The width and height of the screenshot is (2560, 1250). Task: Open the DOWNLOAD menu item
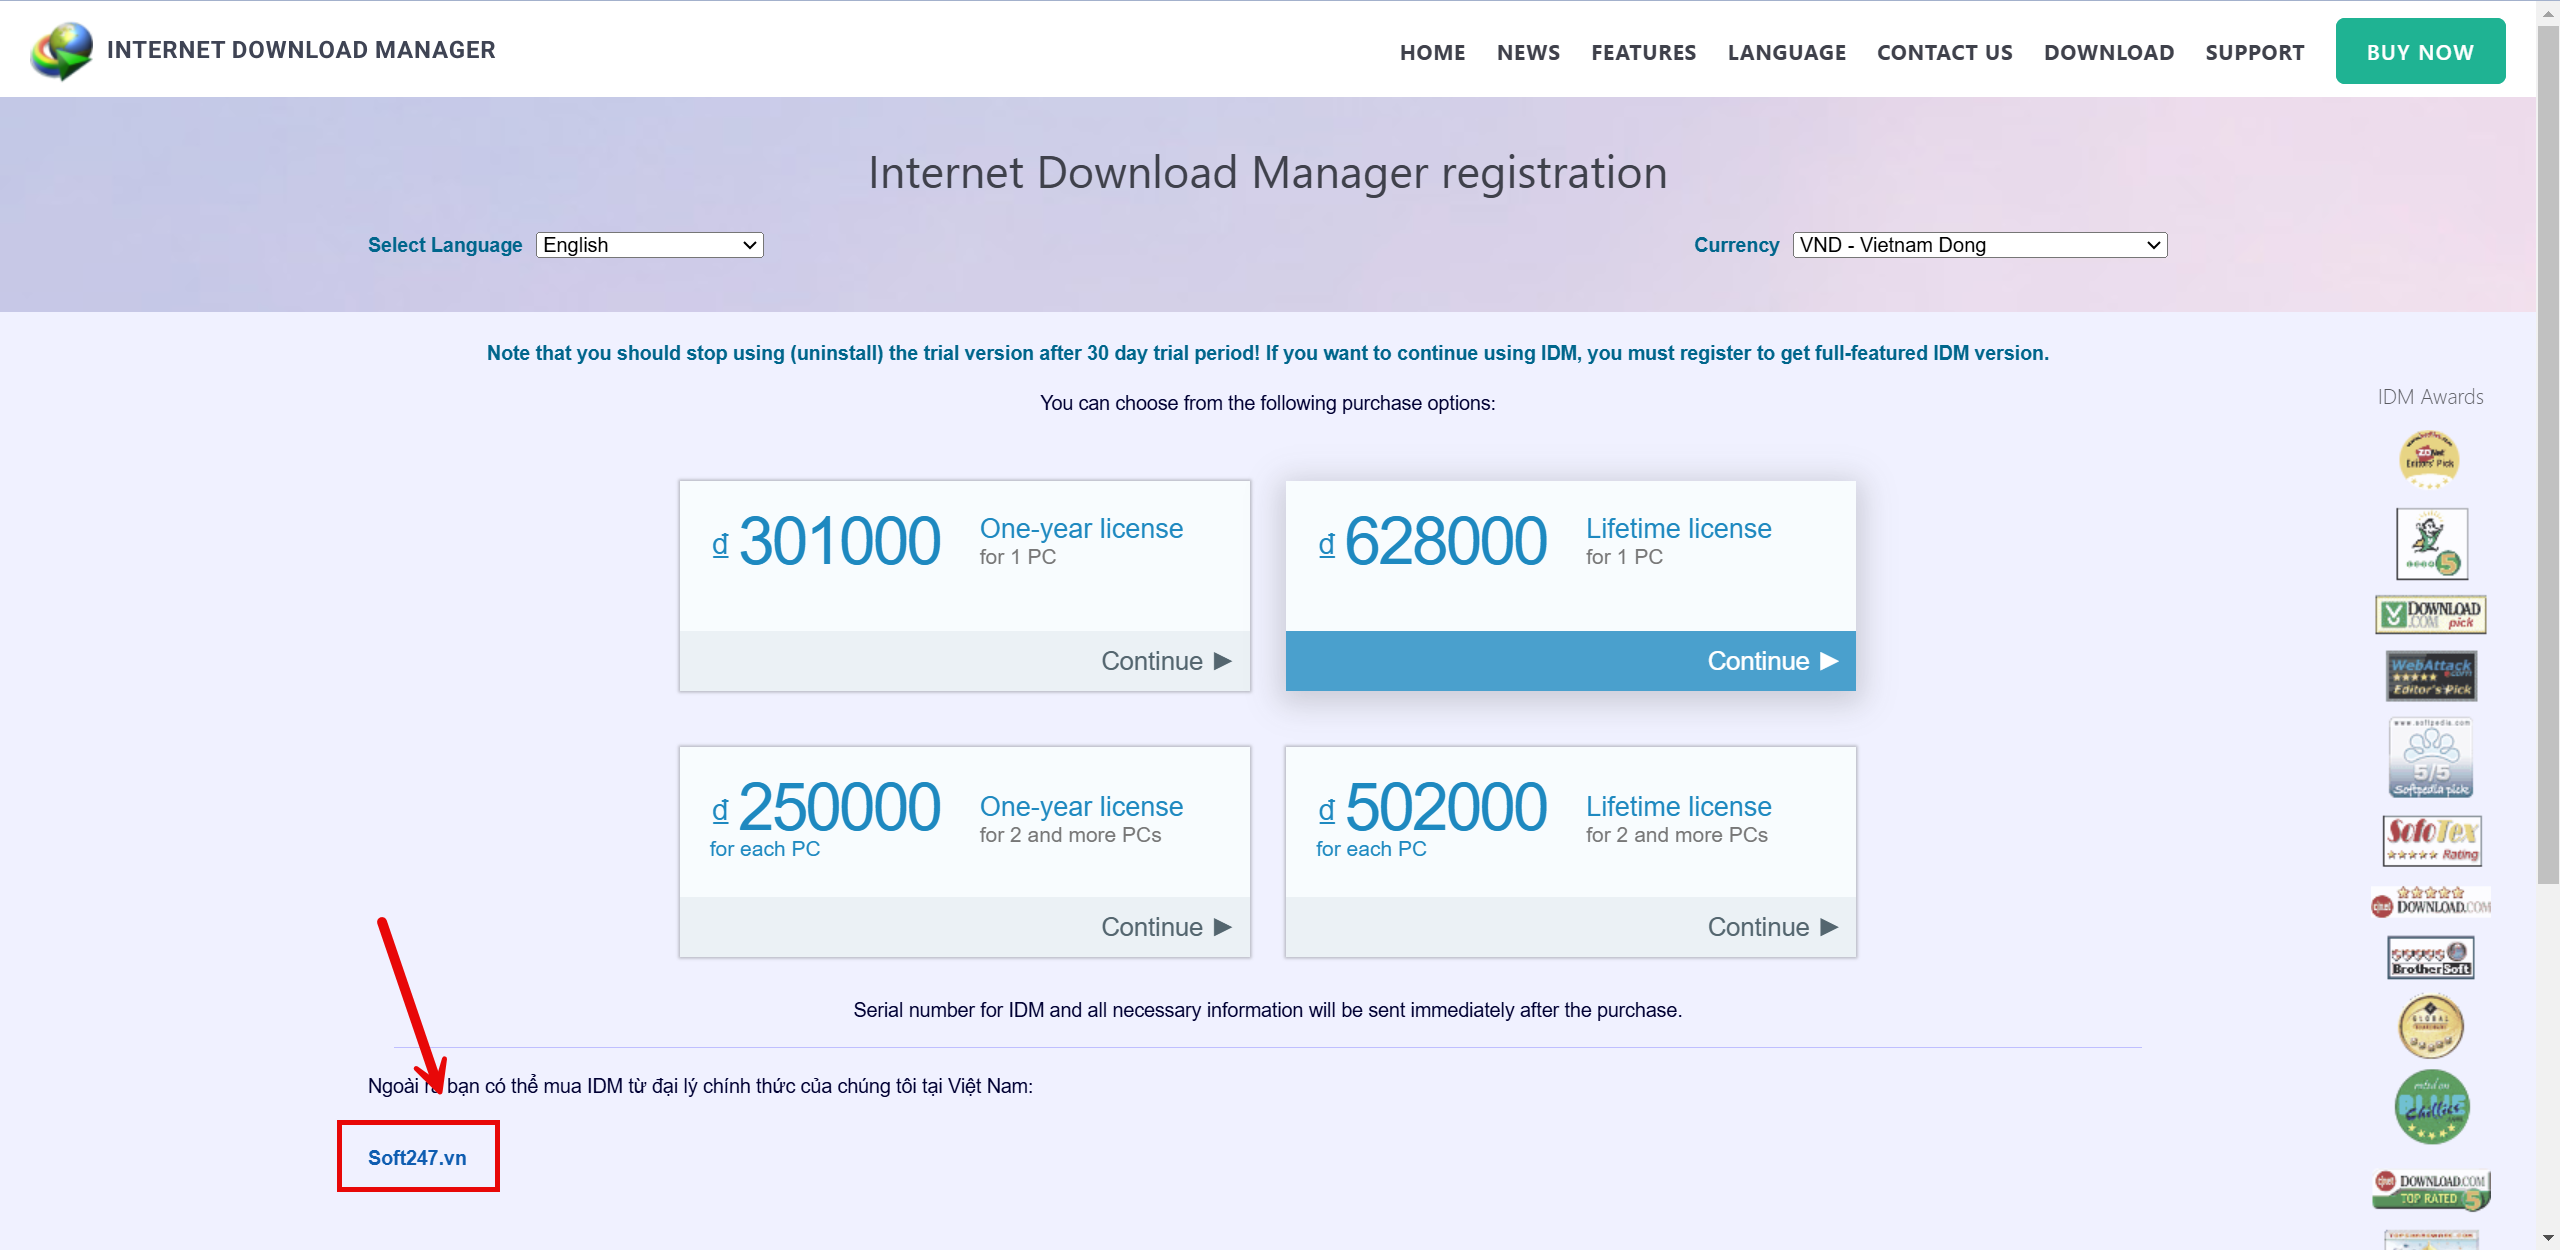pyautogui.click(x=2109, y=52)
